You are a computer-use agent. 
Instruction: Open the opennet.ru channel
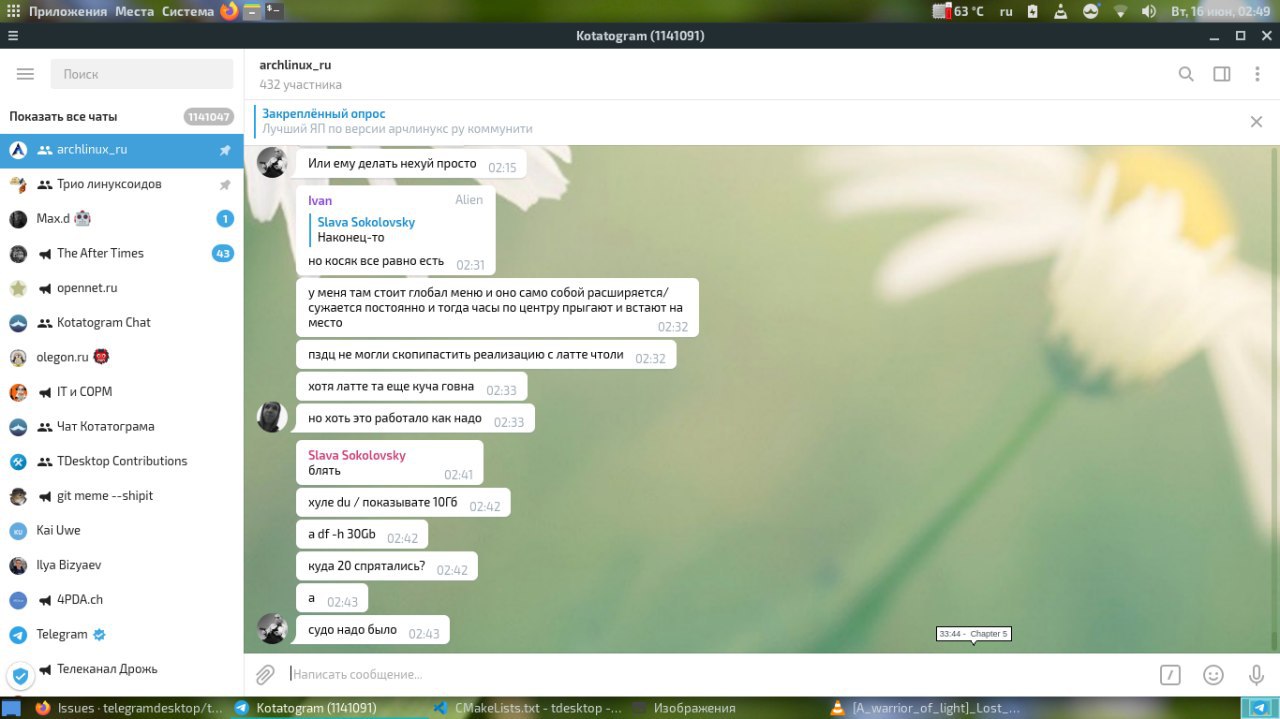[x=121, y=288]
